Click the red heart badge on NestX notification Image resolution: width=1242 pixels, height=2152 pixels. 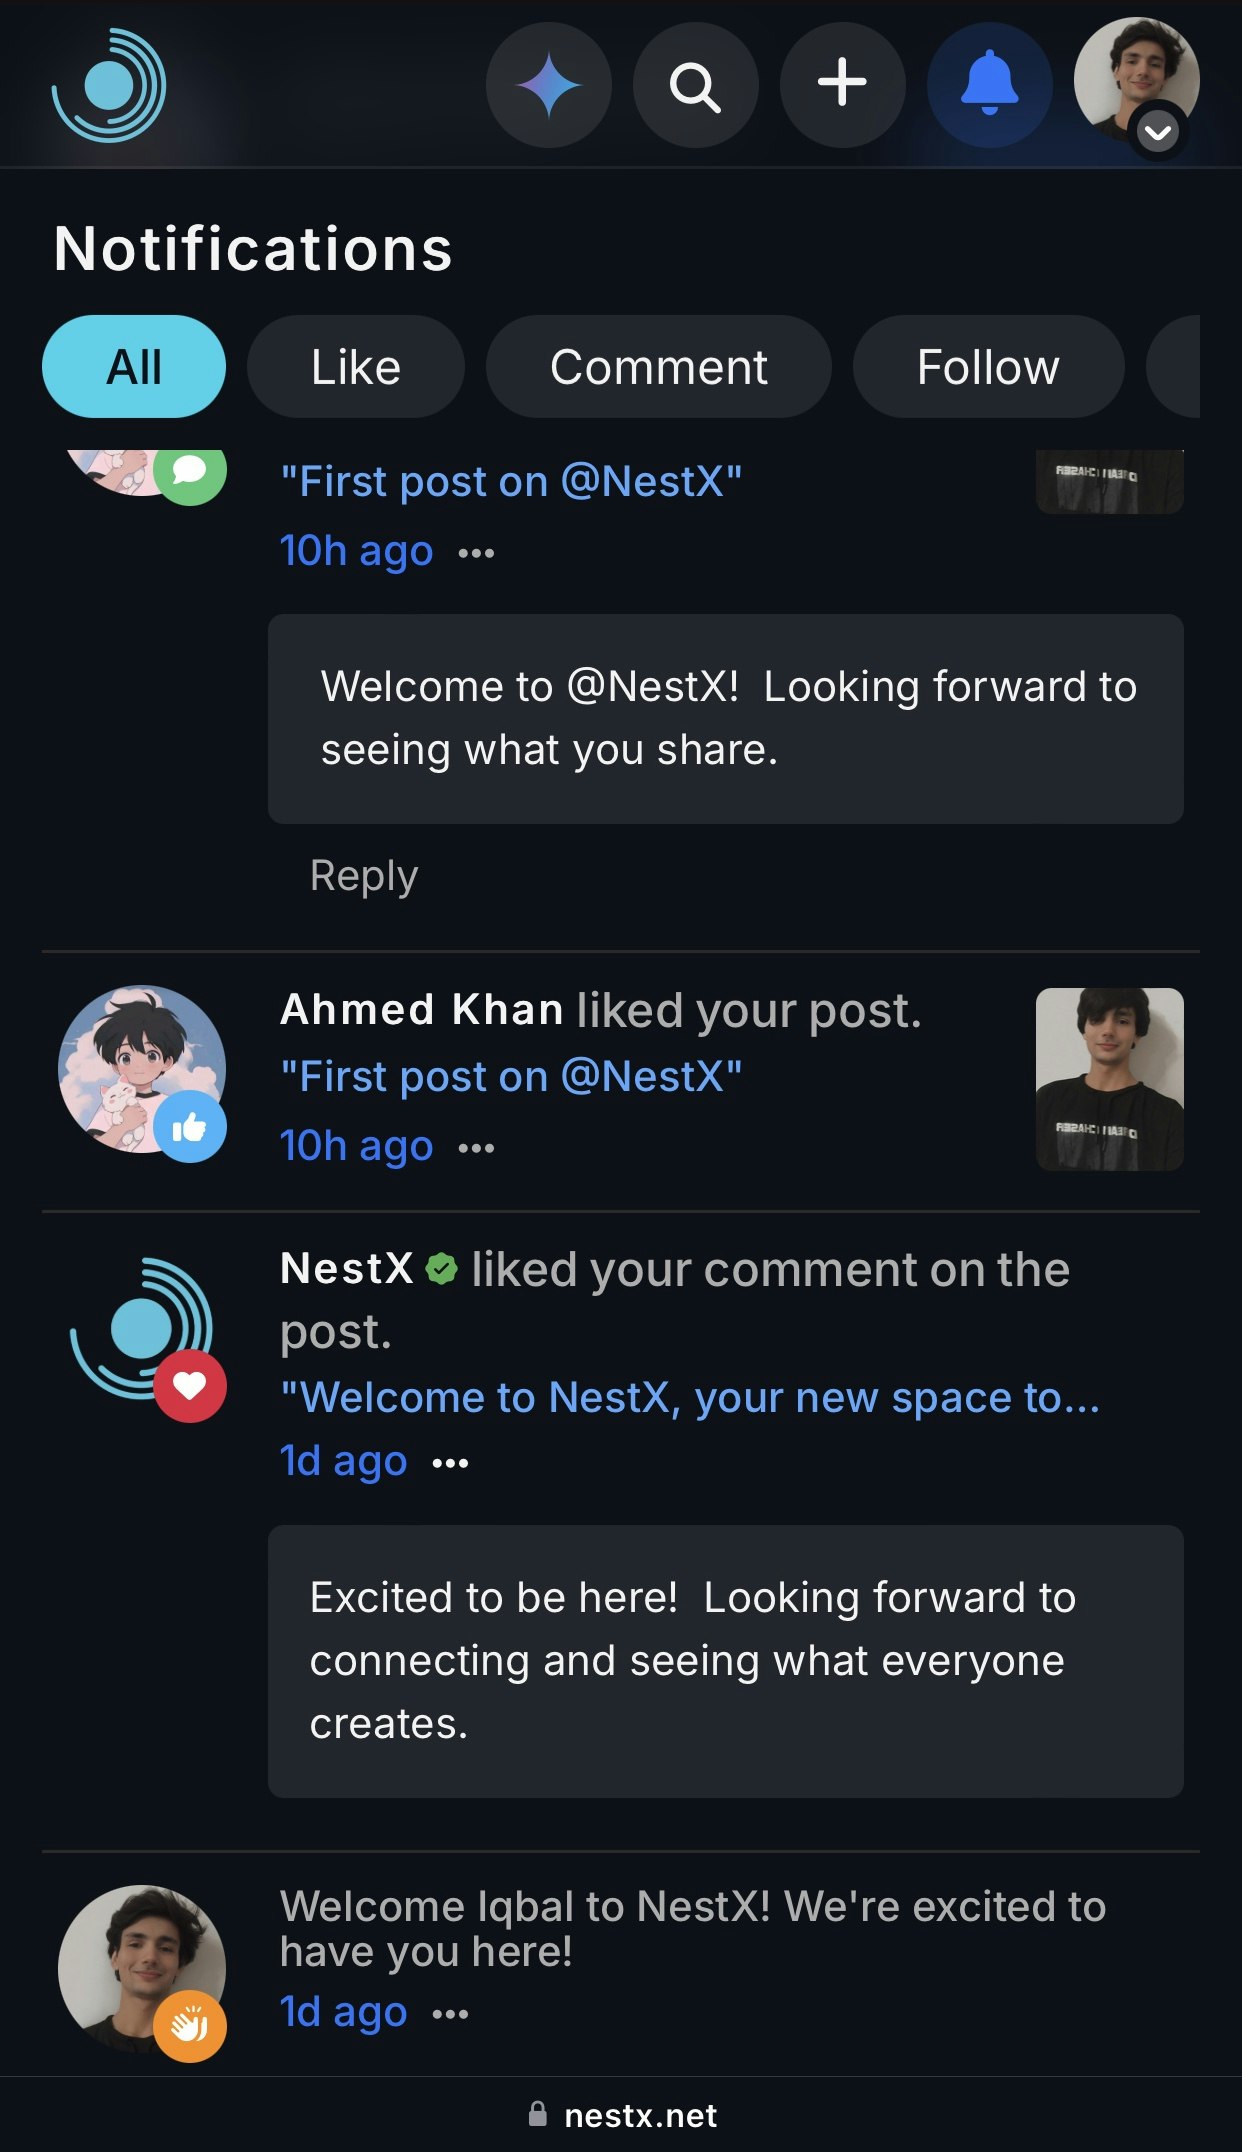point(190,1385)
